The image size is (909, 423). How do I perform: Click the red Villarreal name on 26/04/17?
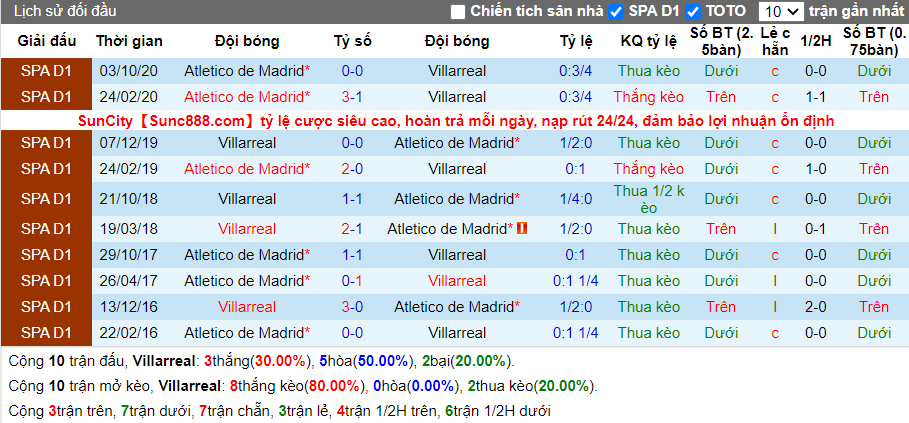coord(457,281)
